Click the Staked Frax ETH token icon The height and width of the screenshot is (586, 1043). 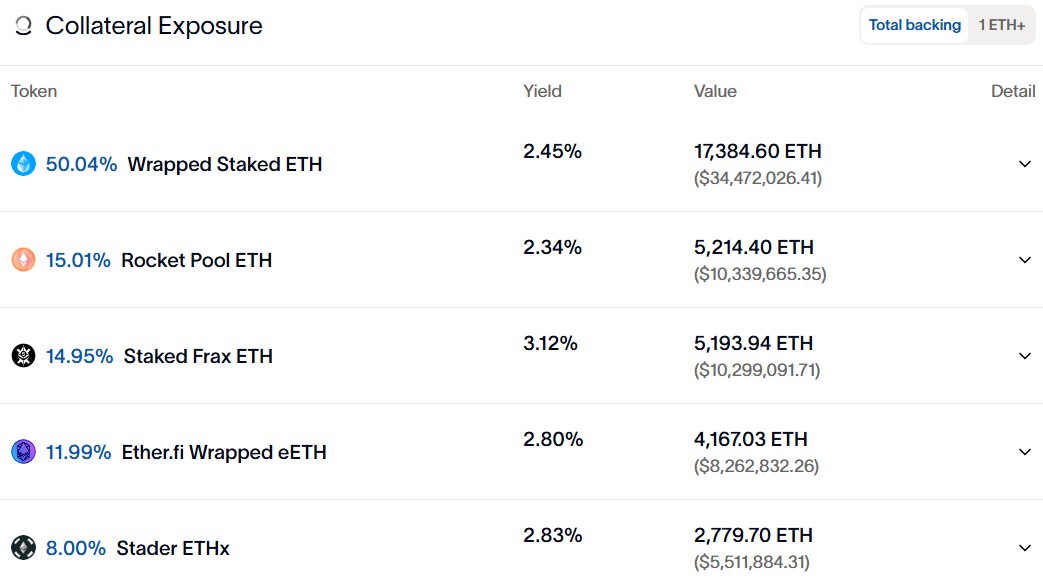point(22,356)
